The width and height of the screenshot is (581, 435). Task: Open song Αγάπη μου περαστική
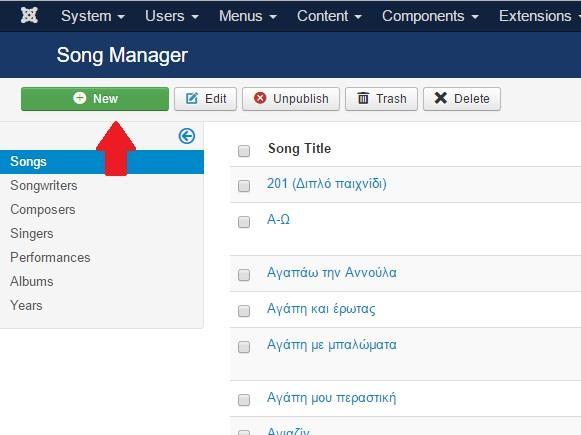pos(331,398)
